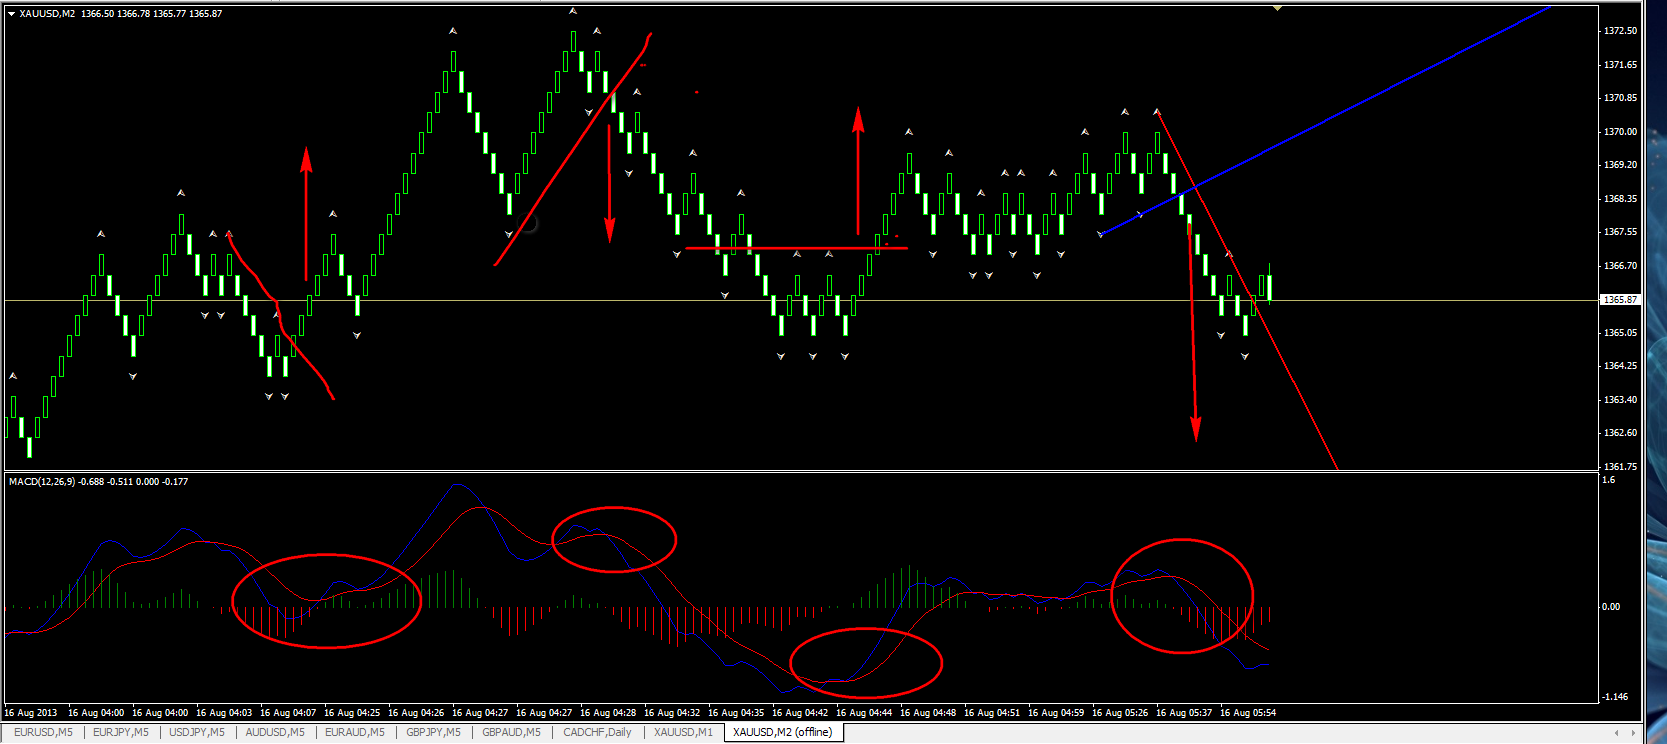Click the 16 Aug 04:51 time label
Viewport: 1667px width, 744px height.
click(992, 713)
